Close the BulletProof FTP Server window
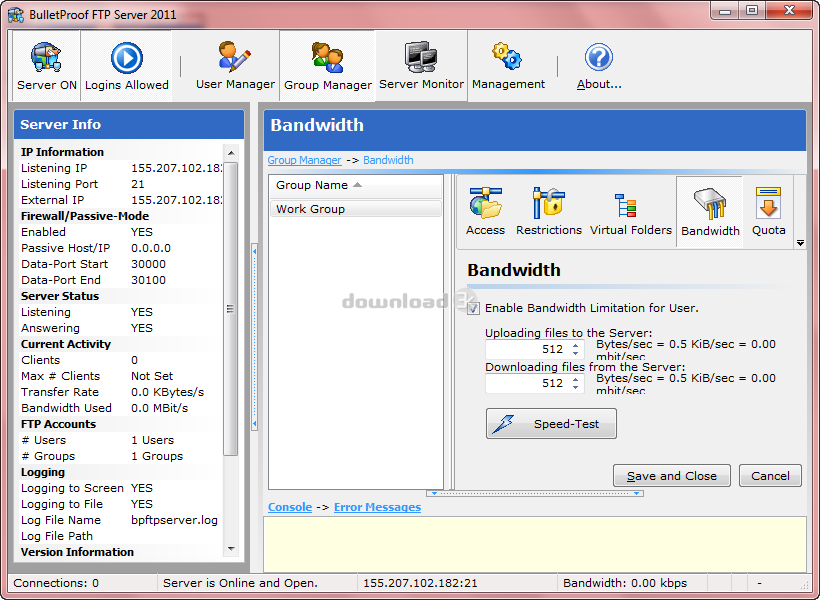This screenshot has height=600, width=820. coord(789,11)
